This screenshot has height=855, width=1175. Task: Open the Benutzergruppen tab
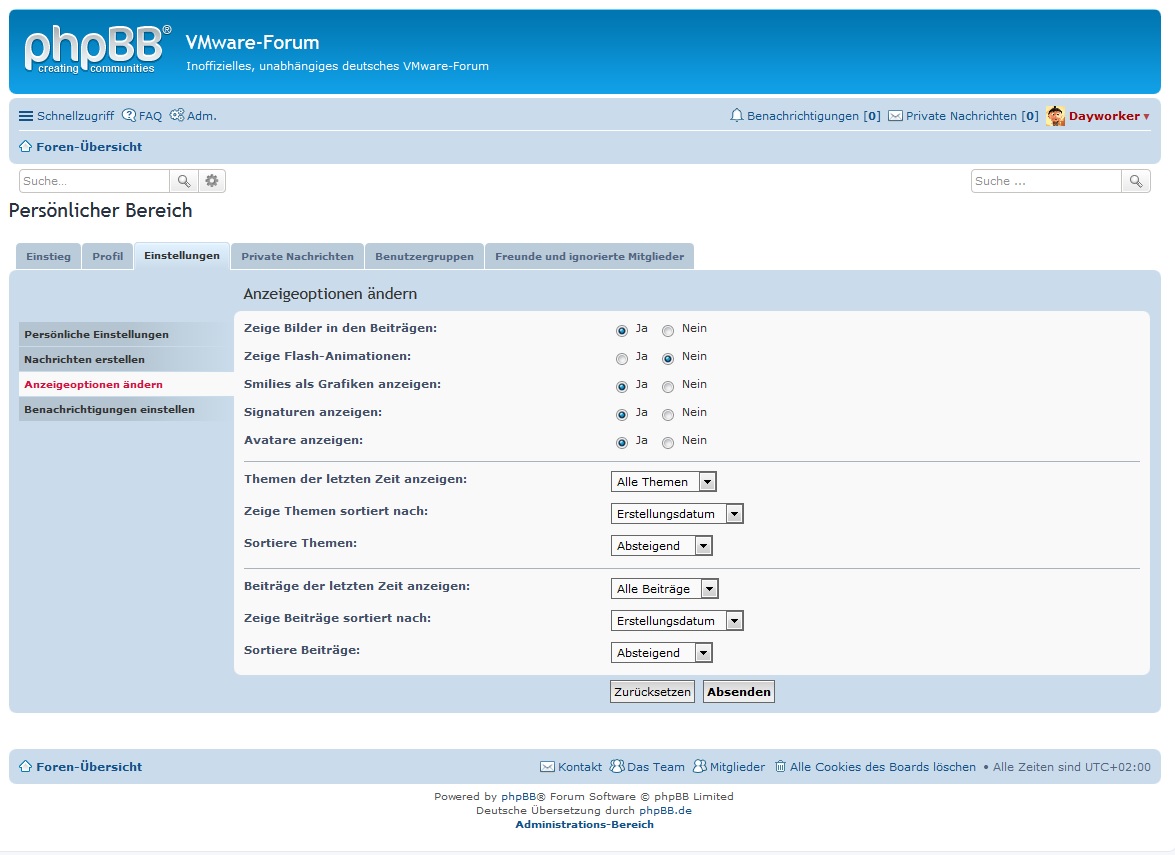coord(424,257)
